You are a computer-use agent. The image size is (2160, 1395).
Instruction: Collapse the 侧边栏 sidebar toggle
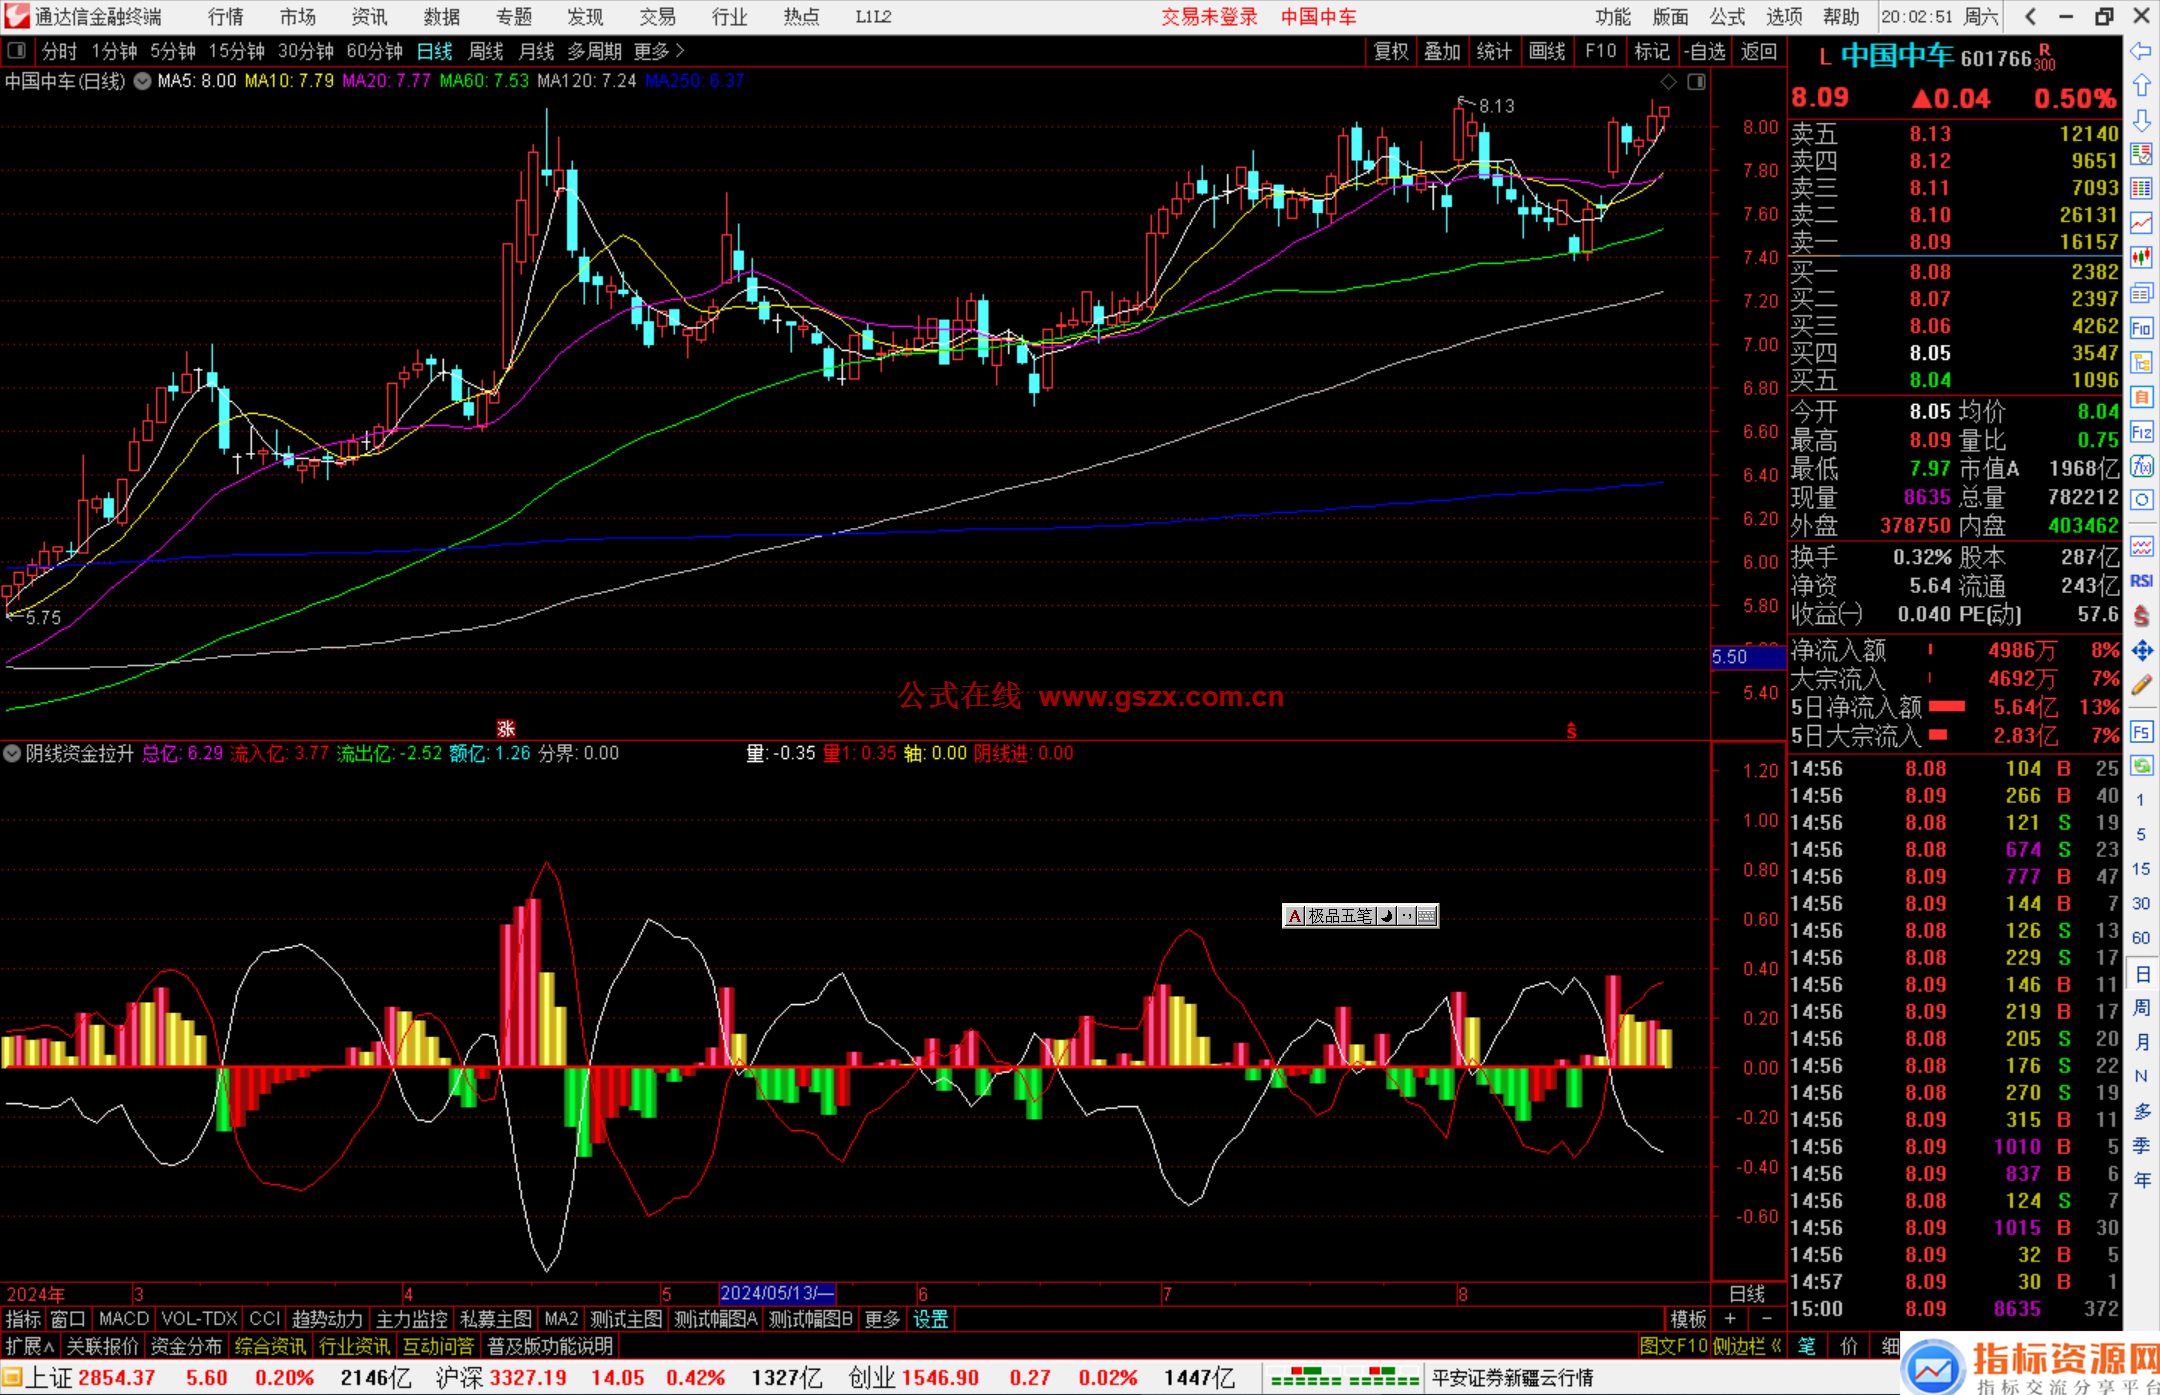click(1748, 1347)
